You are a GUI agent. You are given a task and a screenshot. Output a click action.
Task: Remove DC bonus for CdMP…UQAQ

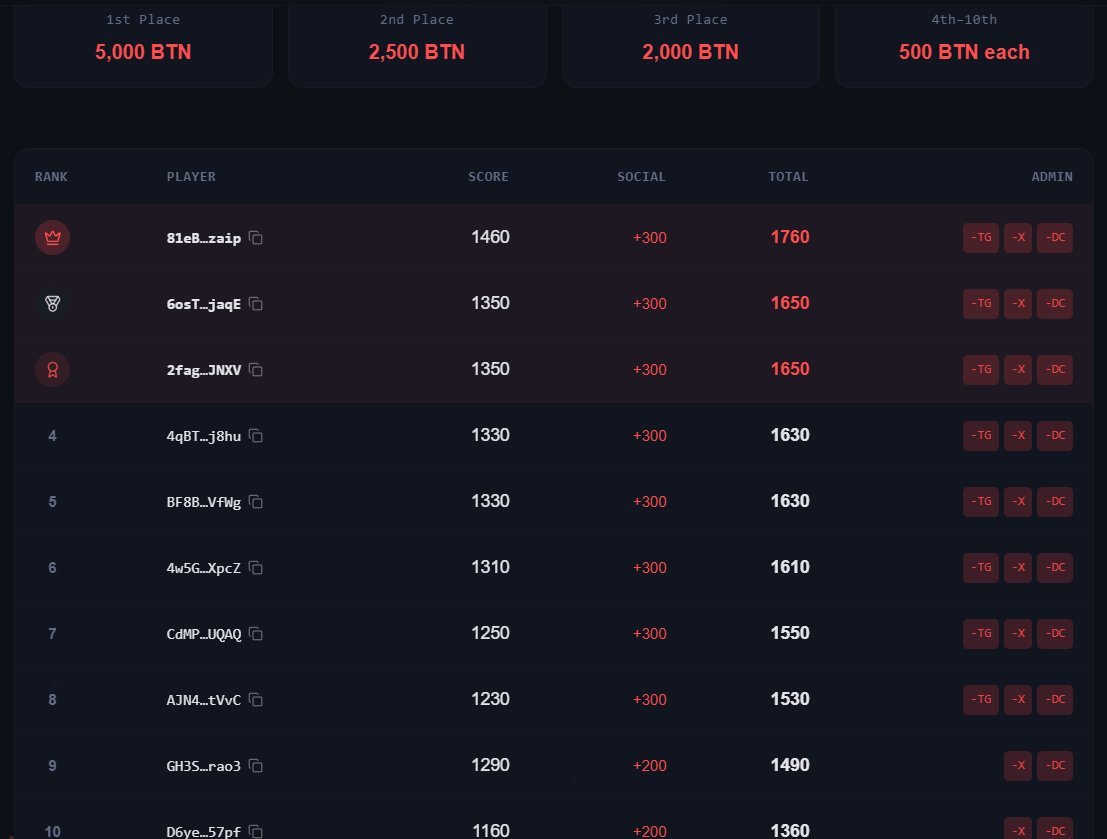point(1055,634)
